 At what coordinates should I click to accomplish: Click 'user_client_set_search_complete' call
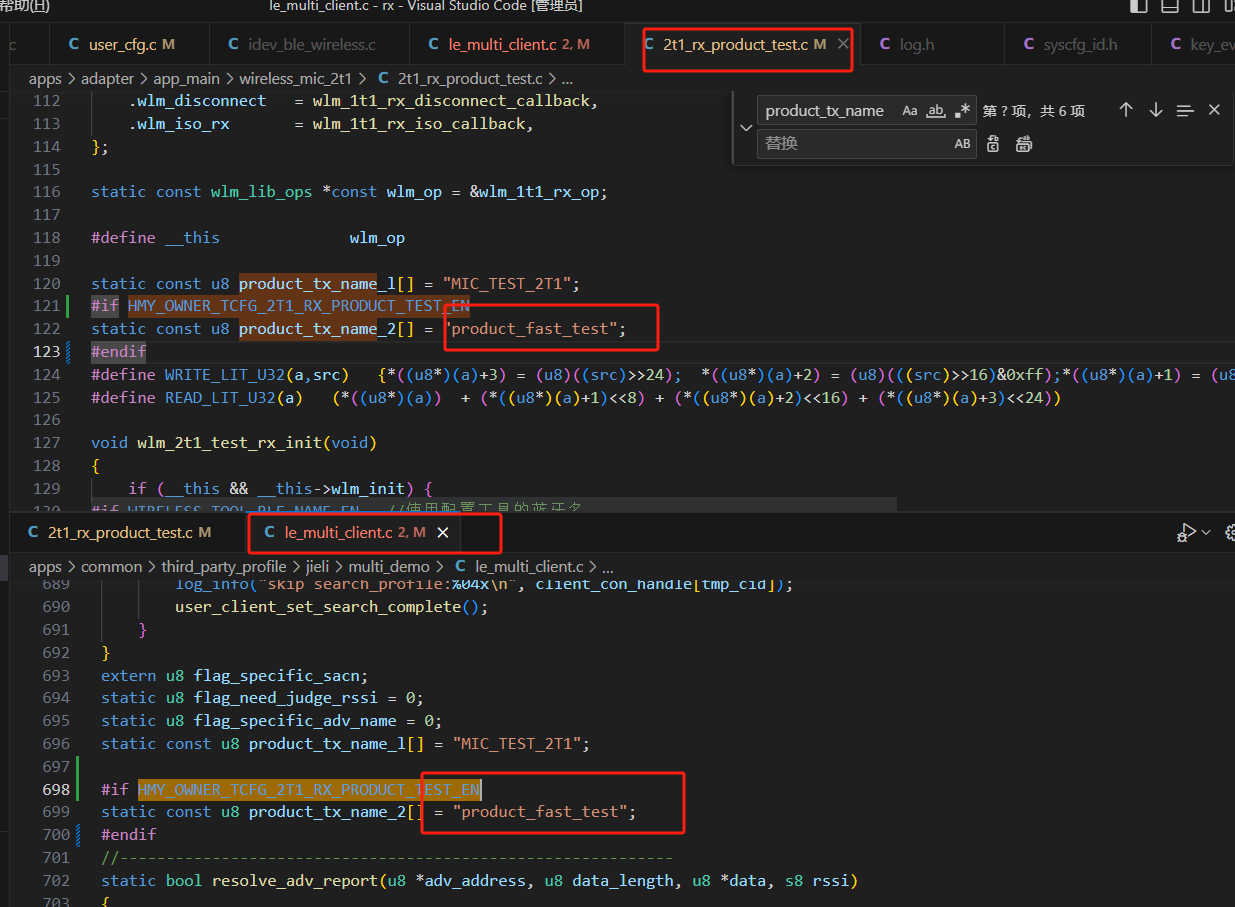tap(317, 607)
